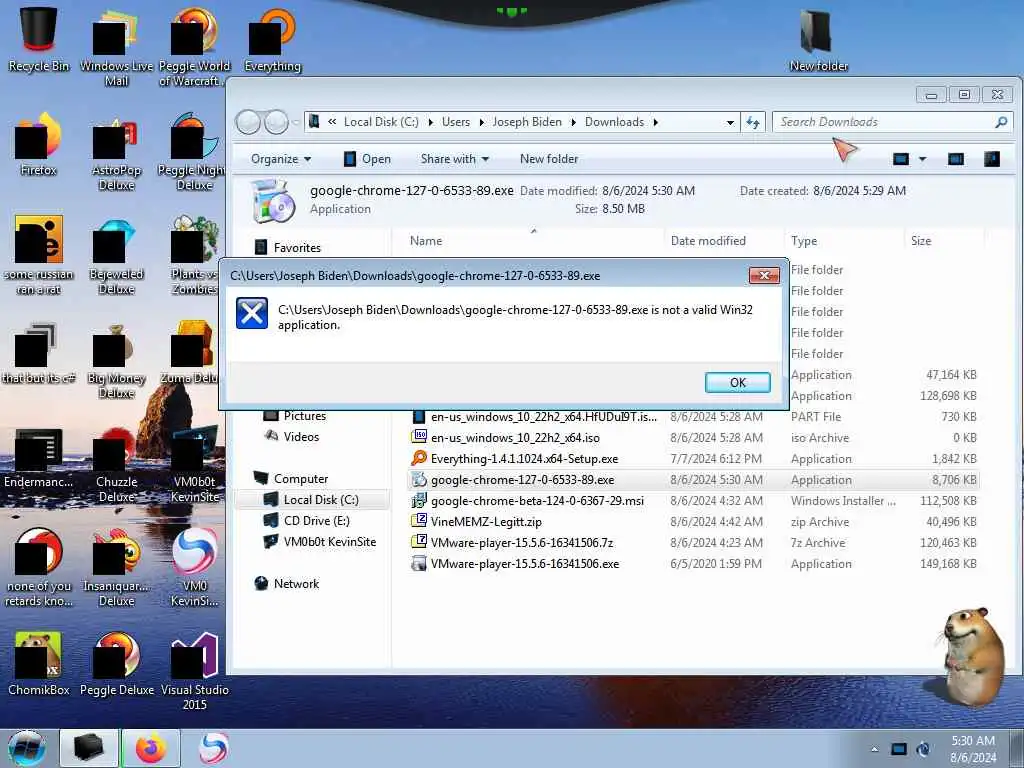The width and height of the screenshot is (1024, 768).
Task: Open Big Money Deluxe desktop shortcut
Action: click(116, 359)
